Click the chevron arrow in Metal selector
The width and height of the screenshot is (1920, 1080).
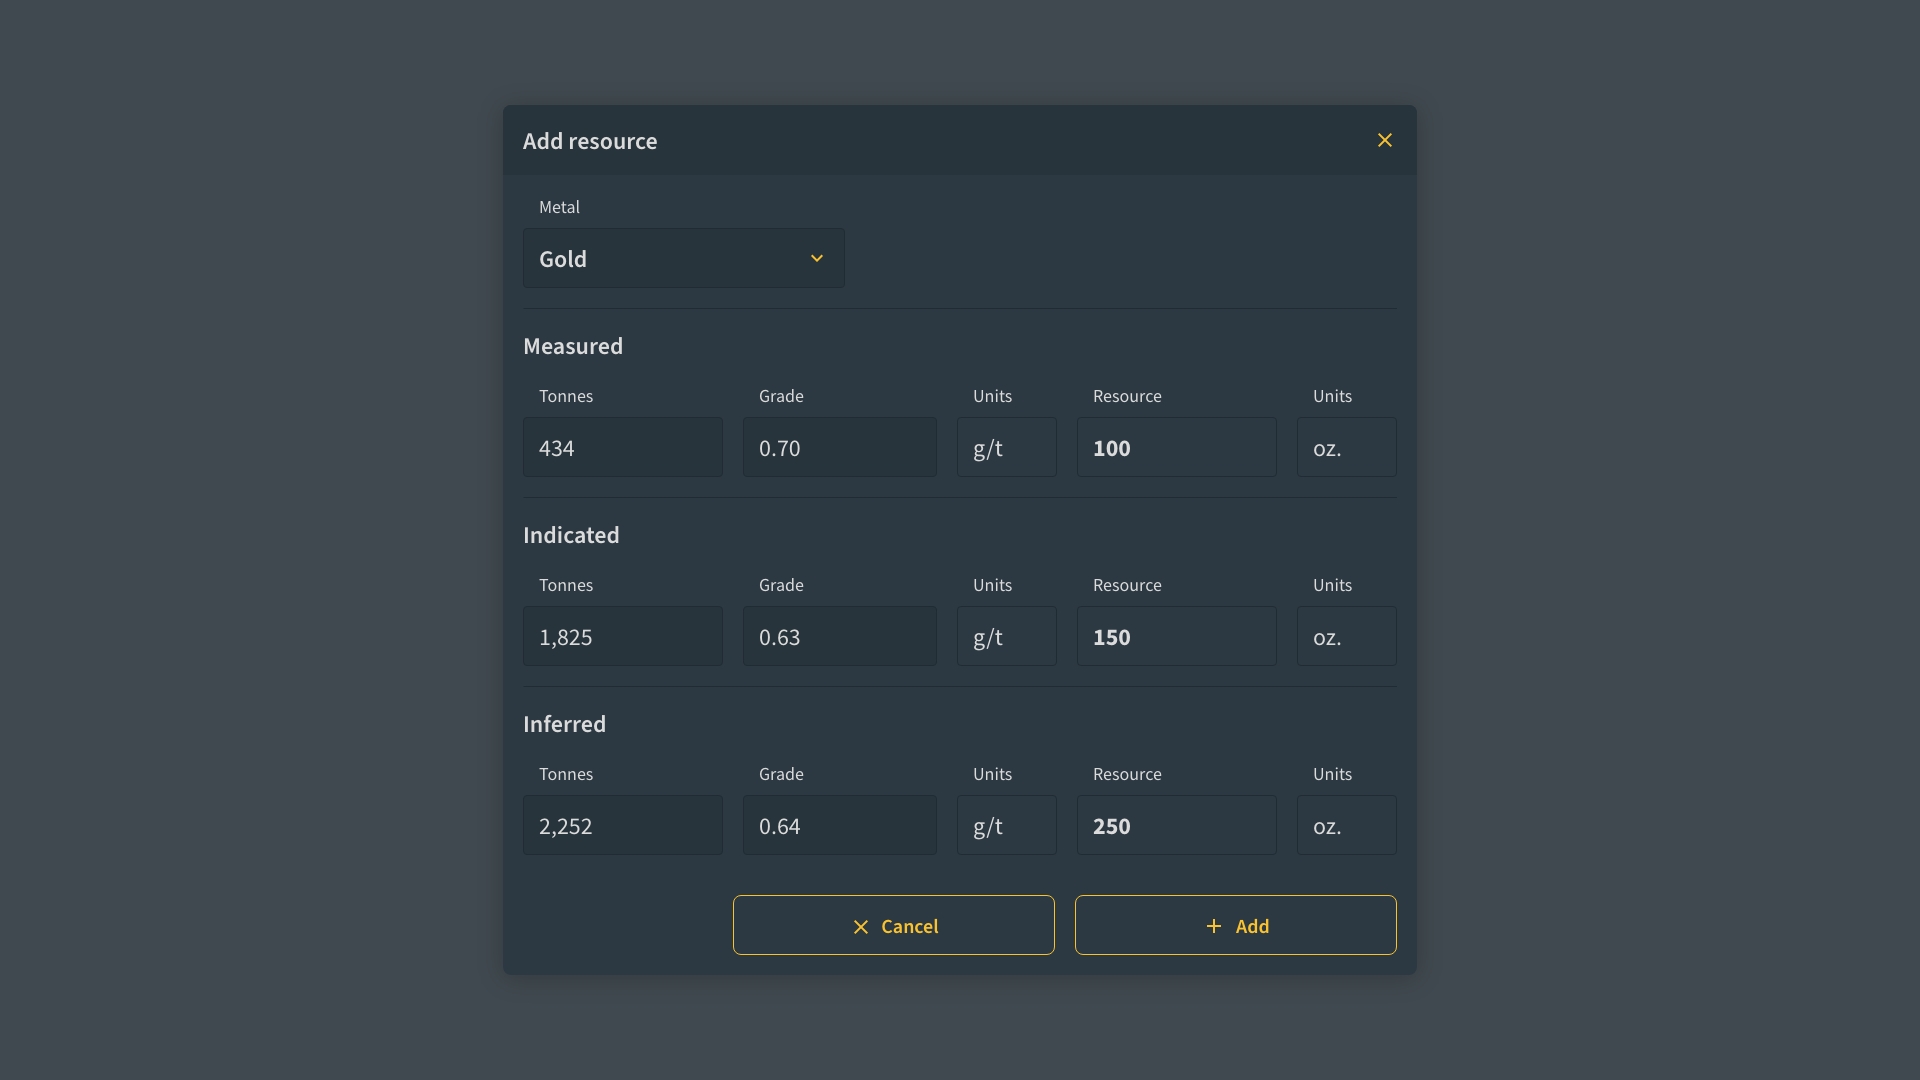tap(816, 258)
